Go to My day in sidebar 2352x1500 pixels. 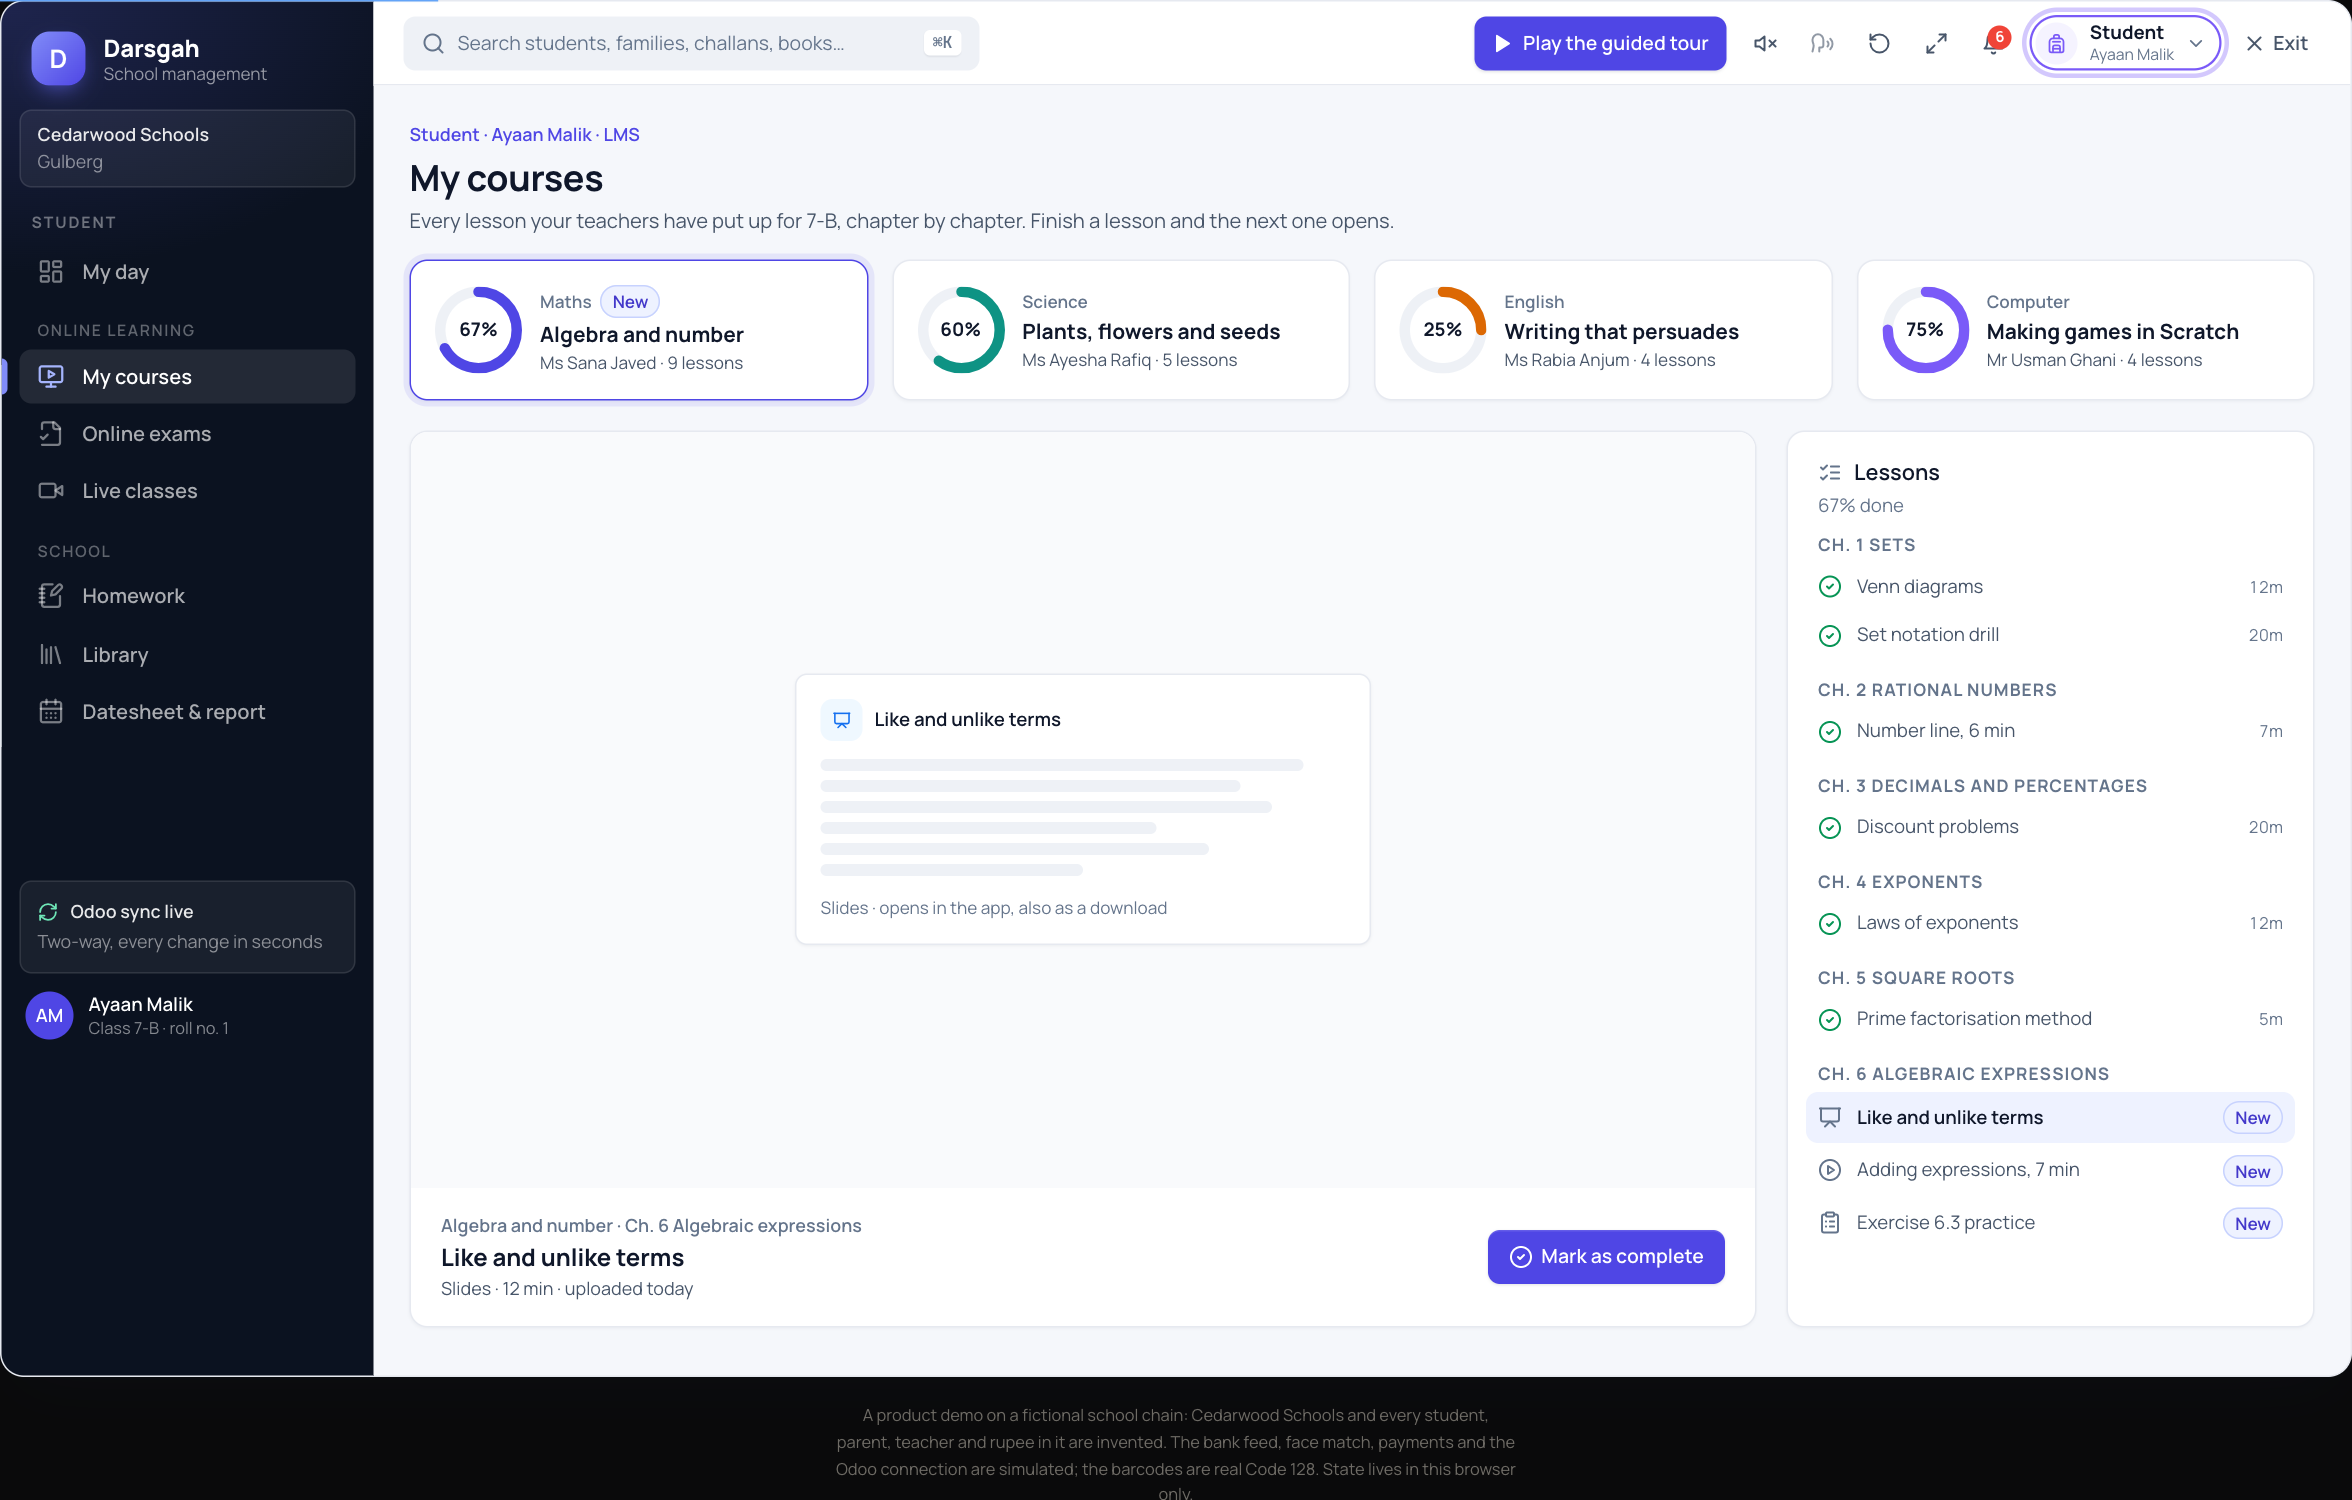click(x=187, y=272)
